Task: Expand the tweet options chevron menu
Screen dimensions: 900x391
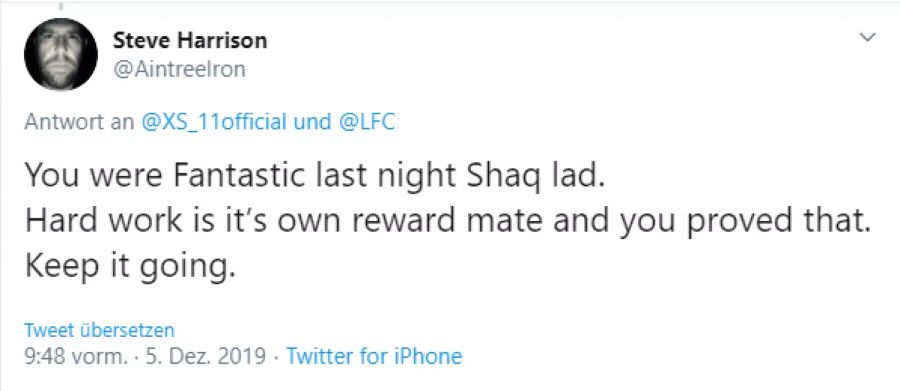Action: [868, 38]
